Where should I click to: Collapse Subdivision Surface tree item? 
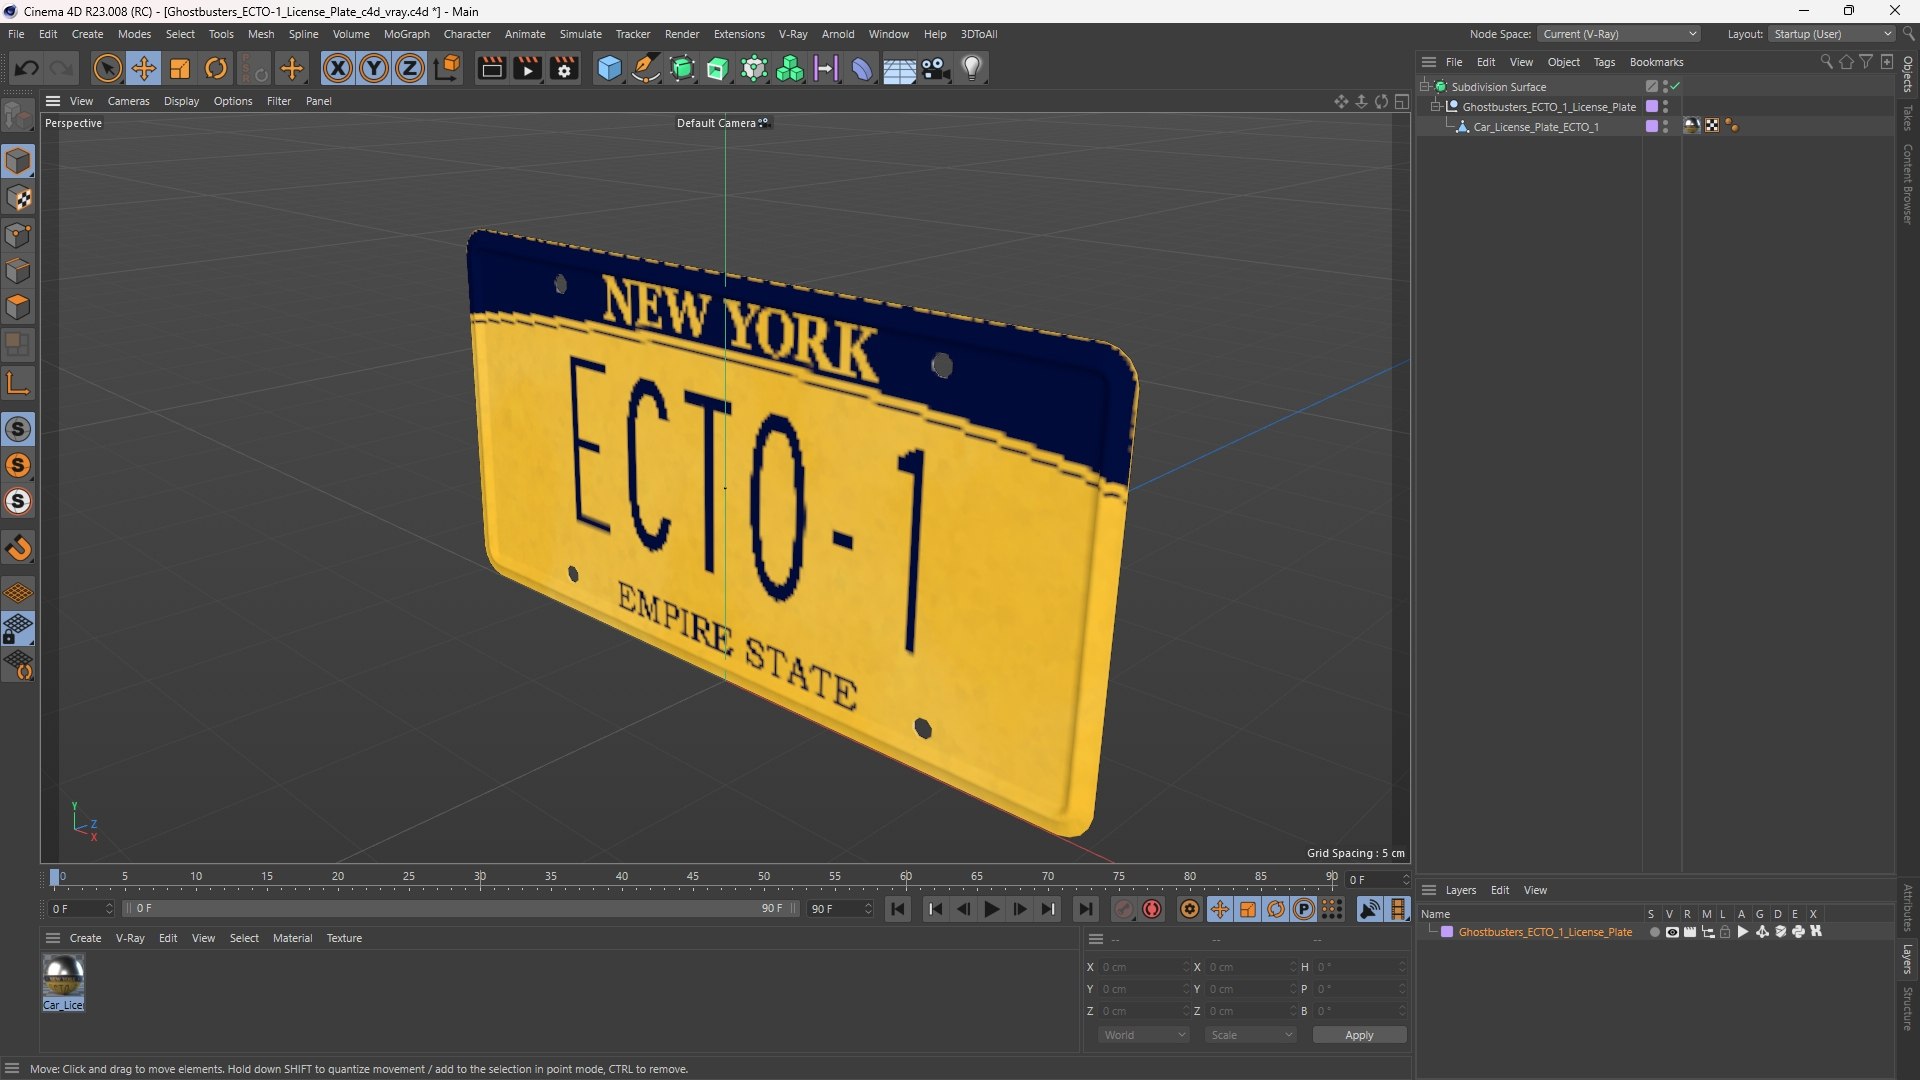pyautogui.click(x=1424, y=87)
